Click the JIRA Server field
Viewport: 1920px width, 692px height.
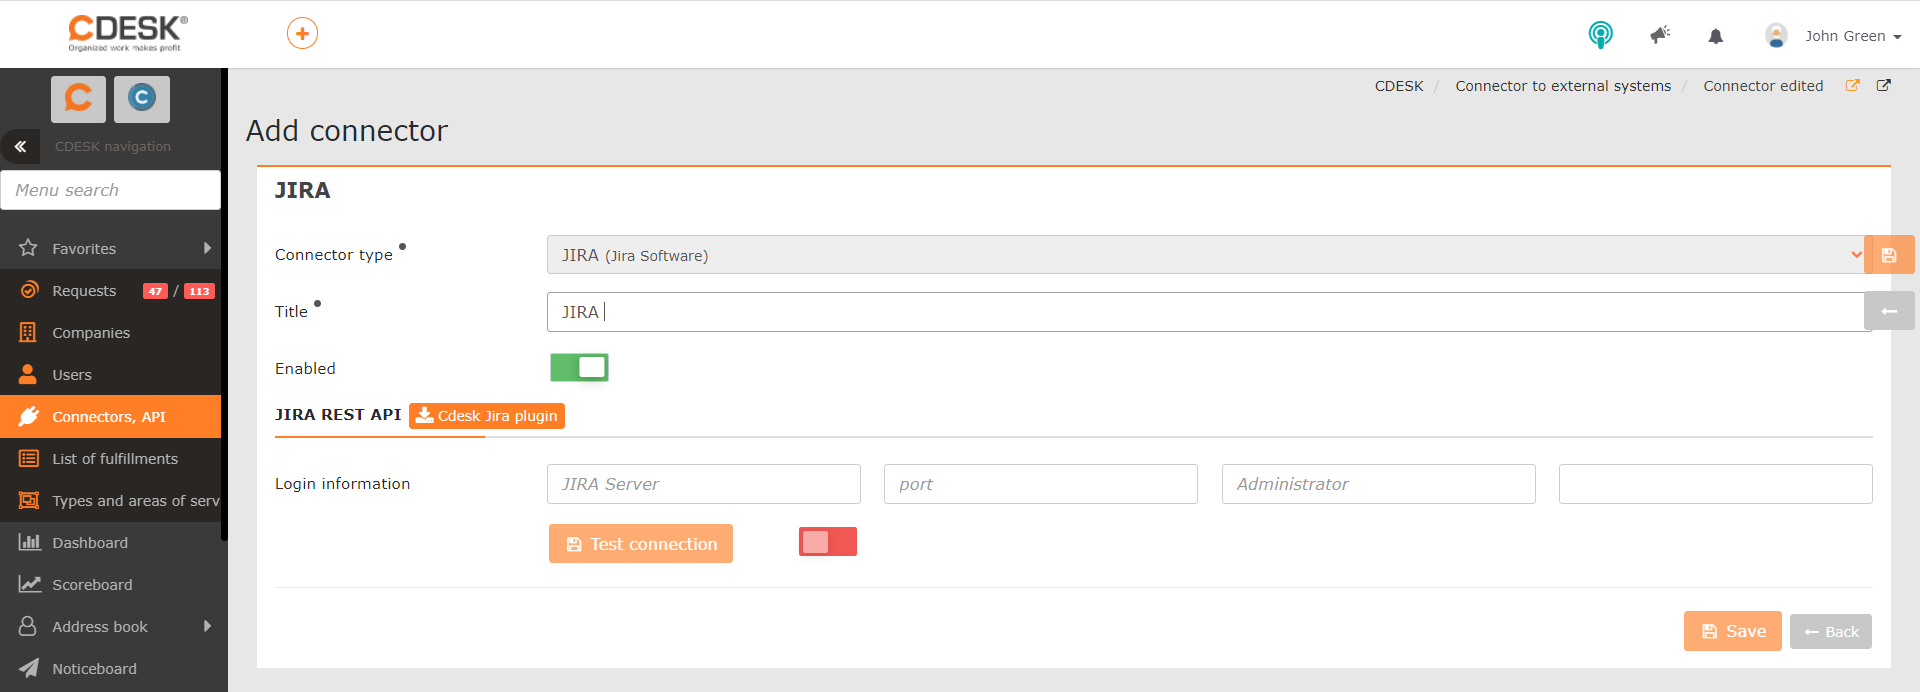(x=704, y=484)
